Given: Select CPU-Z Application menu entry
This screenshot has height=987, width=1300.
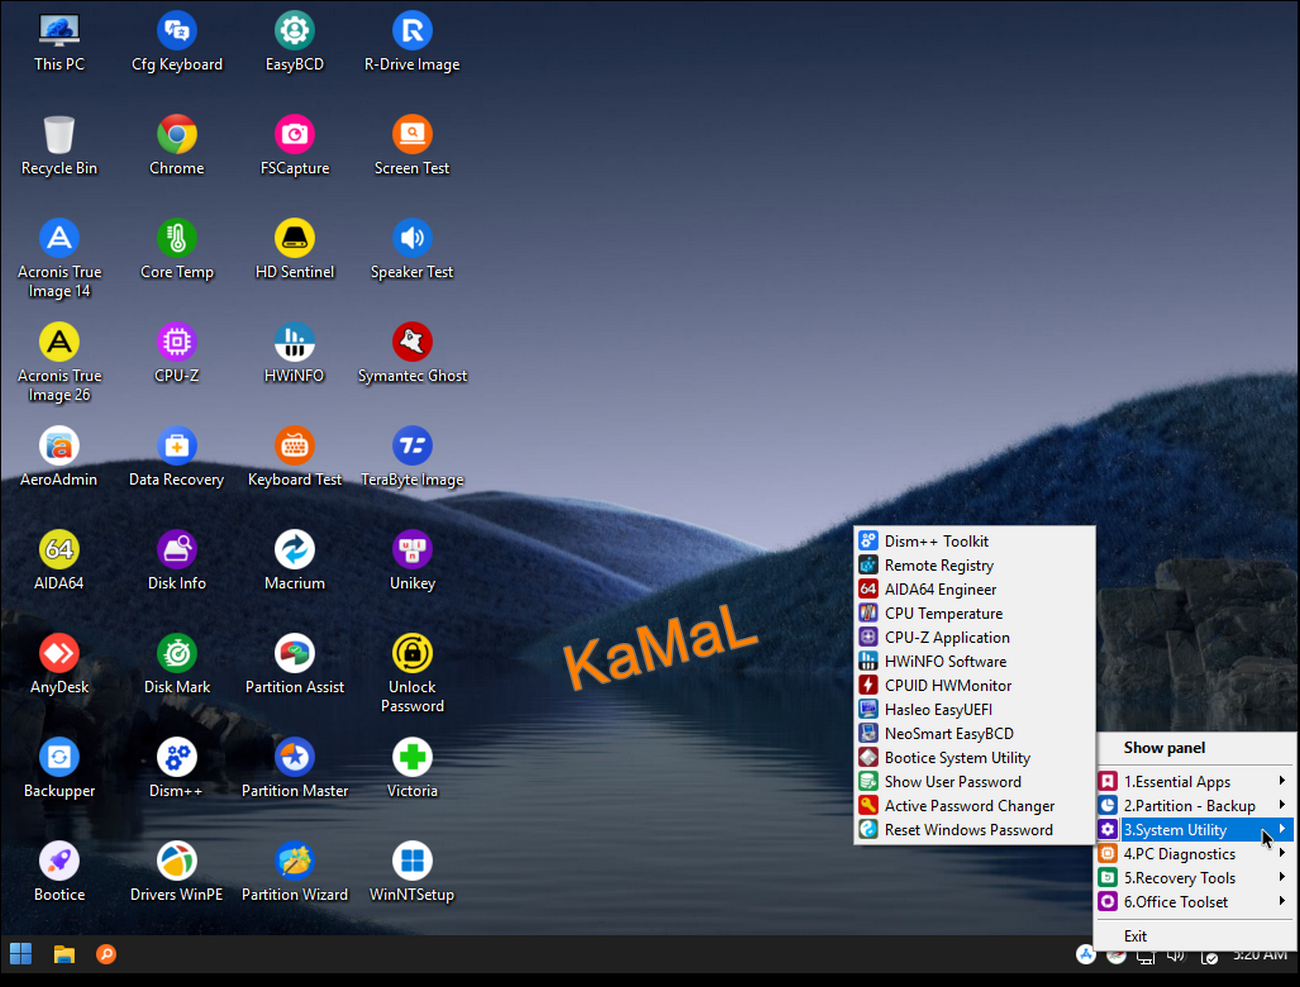Looking at the screenshot, I should (974, 637).
